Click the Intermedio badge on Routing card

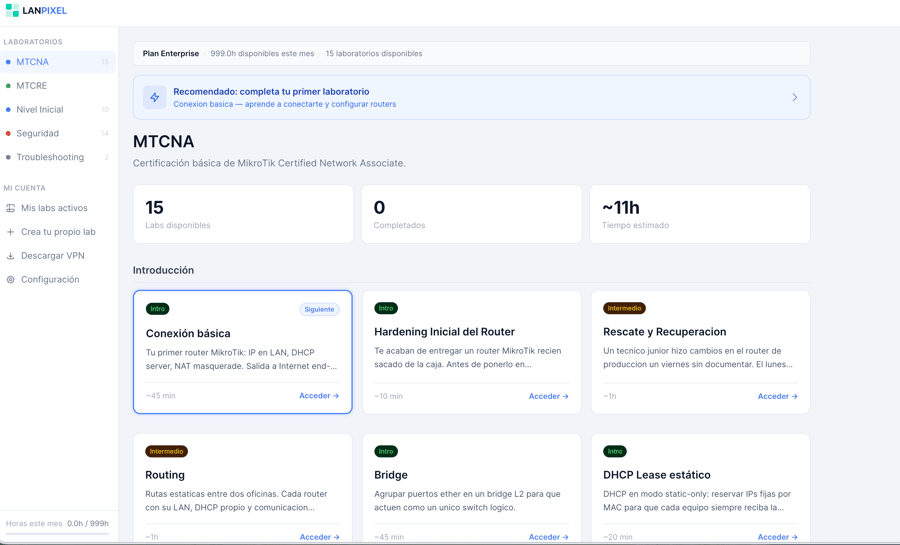point(166,451)
